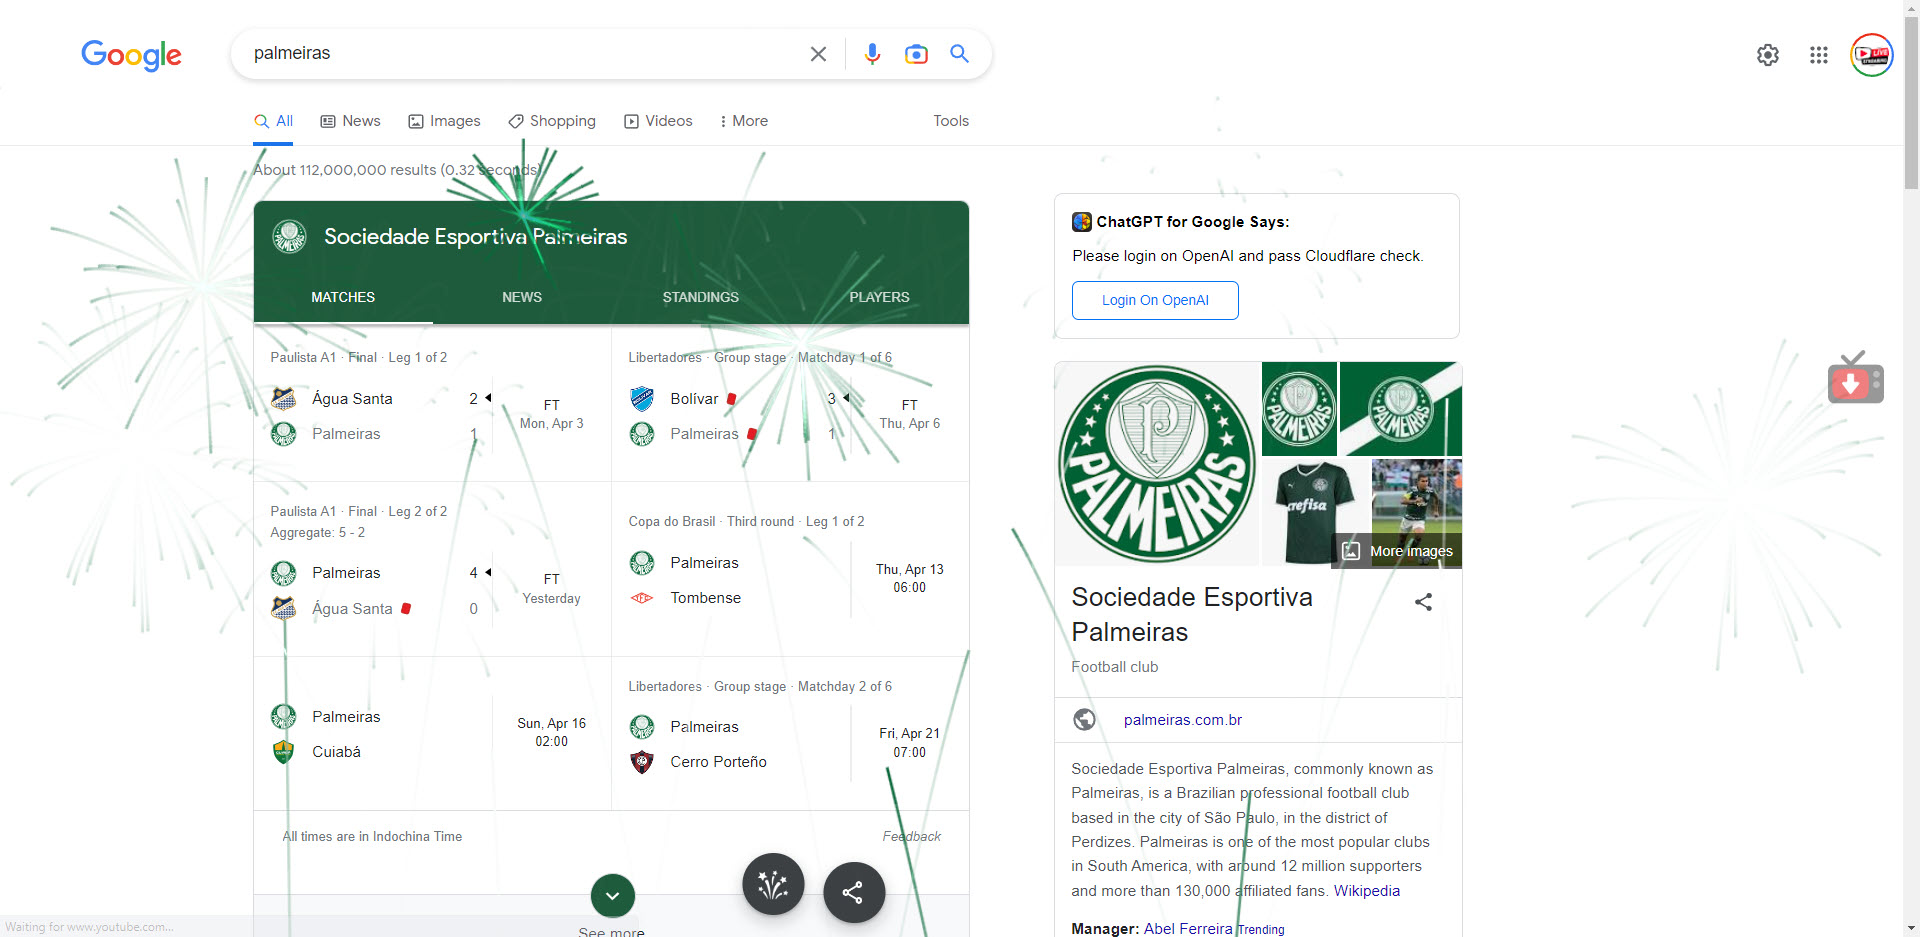1920x937 pixels.
Task: Click scrollbar down arrow
Action: [1911, 928]
